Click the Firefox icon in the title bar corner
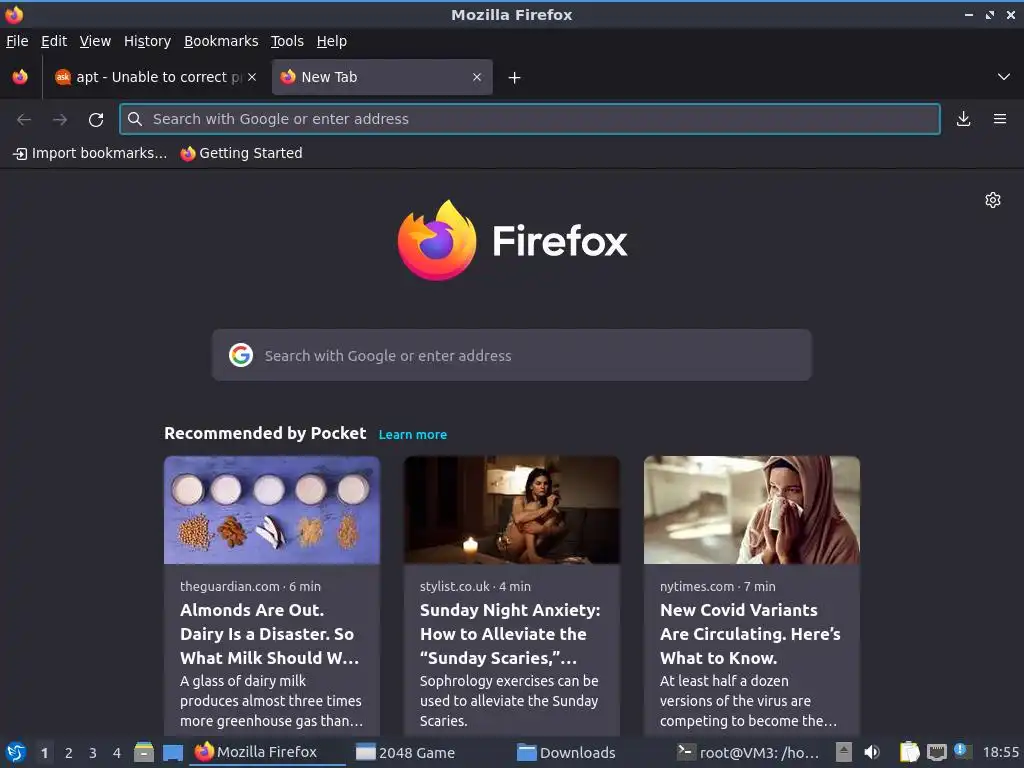This screenshot has height=768, width=1024. (14, 14)
